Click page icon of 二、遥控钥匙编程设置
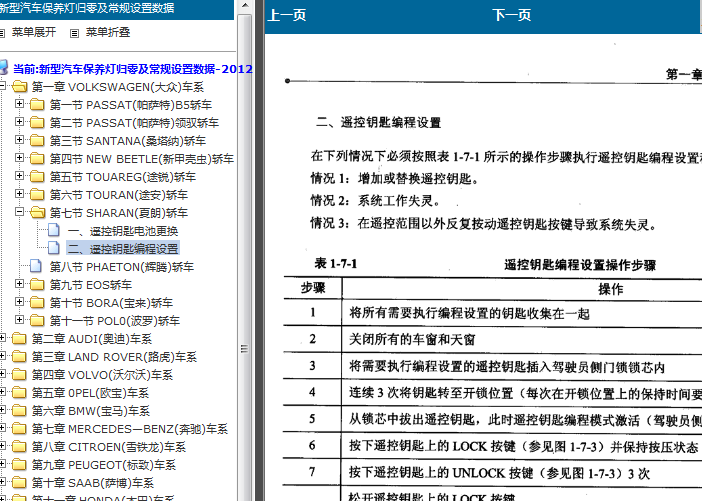The width and height of the screenshot is (702, 501). pos(54,248)
